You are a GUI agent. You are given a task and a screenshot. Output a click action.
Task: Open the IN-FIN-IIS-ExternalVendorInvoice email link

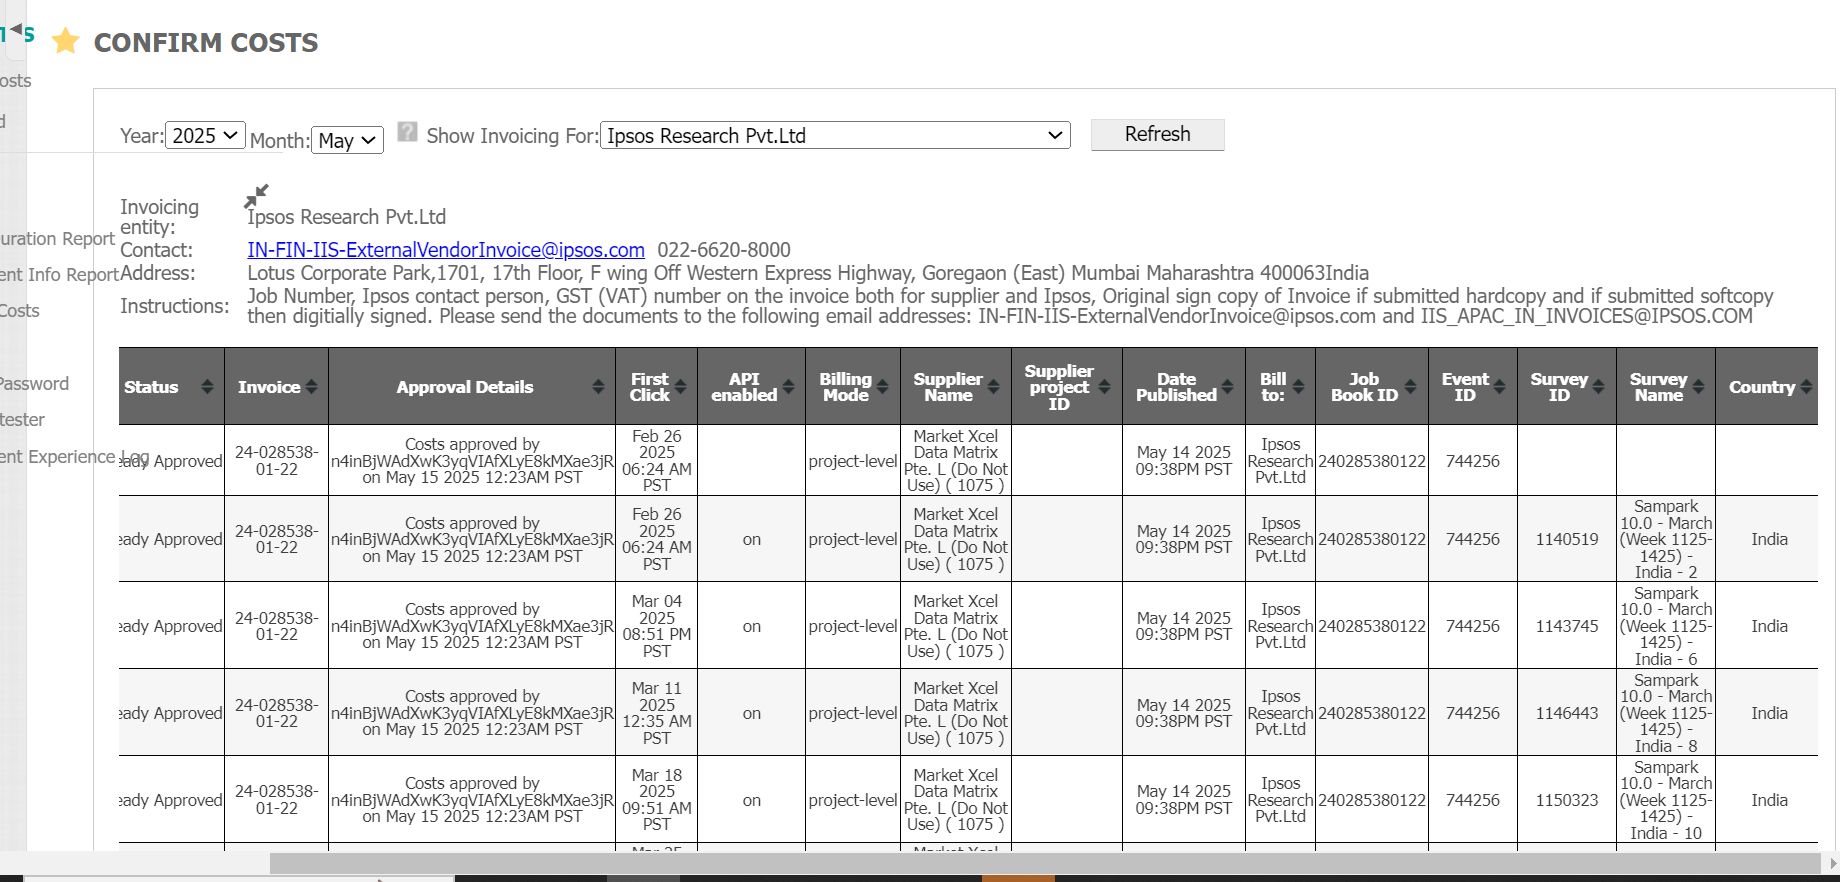point(446,250)
